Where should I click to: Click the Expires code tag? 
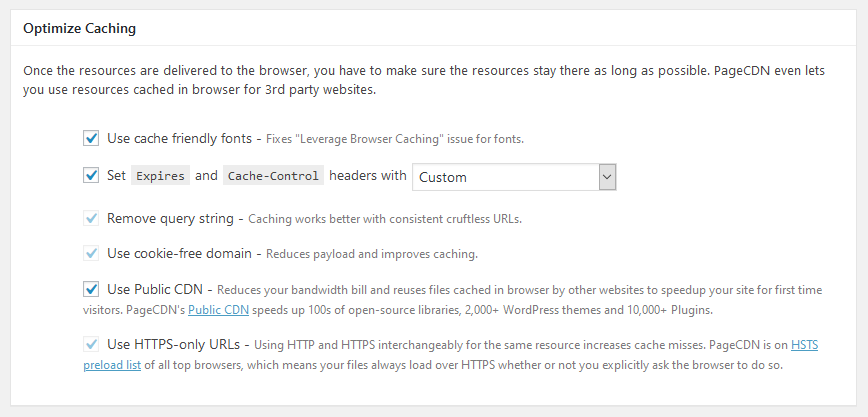(160, 176)
